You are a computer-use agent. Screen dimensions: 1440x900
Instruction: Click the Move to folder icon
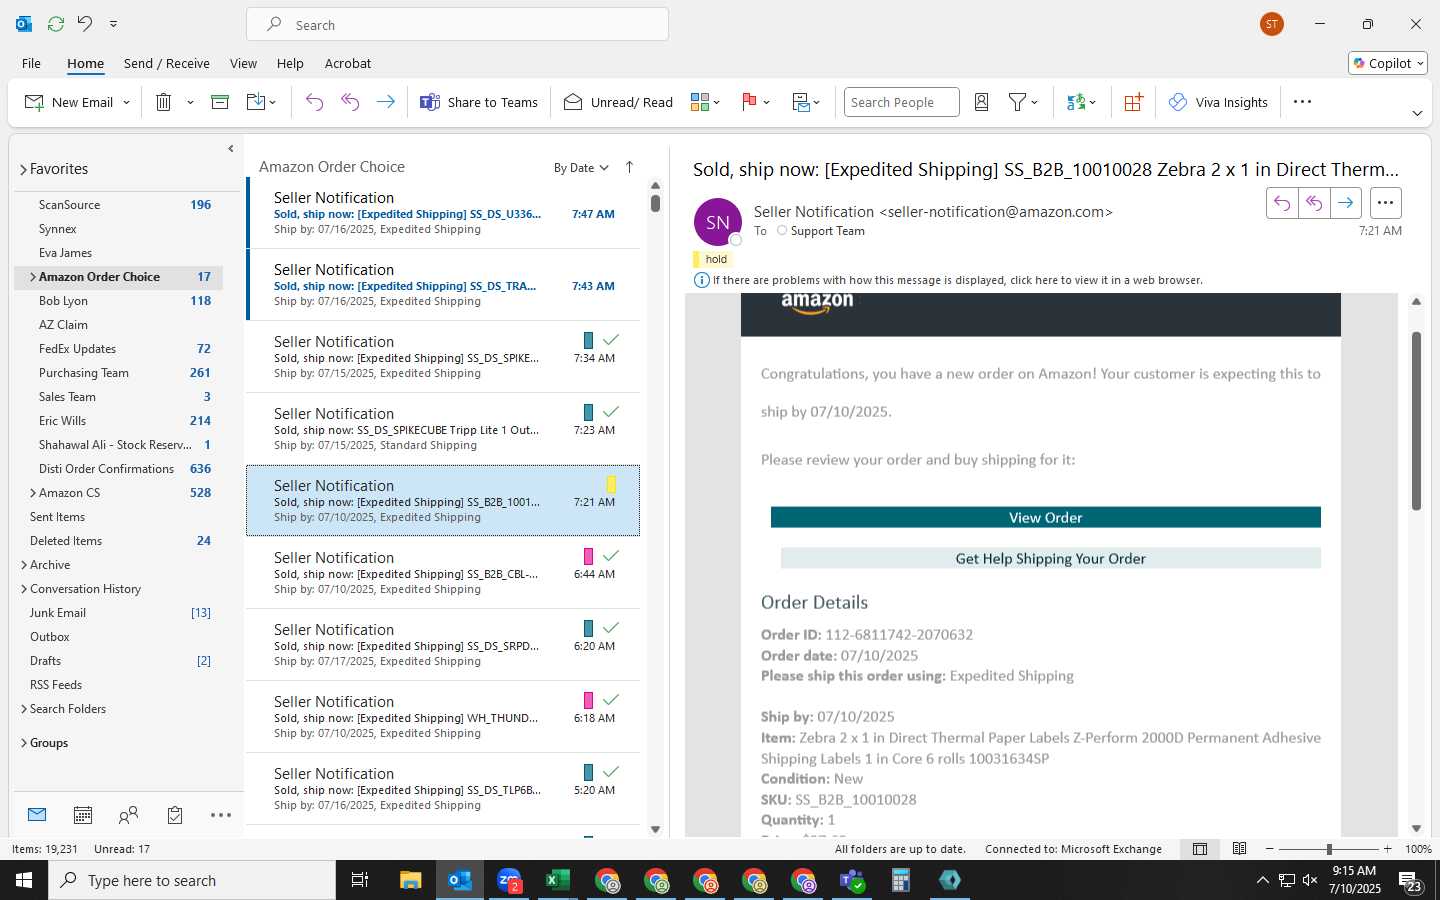point(256,102)
